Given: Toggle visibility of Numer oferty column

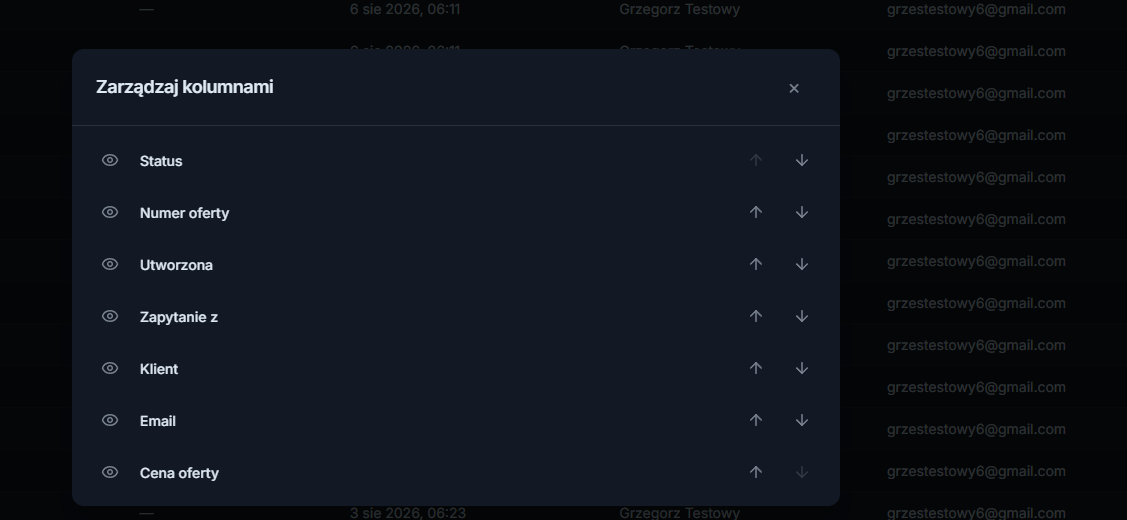Looking at the screenshot, I should coord(110,212).
